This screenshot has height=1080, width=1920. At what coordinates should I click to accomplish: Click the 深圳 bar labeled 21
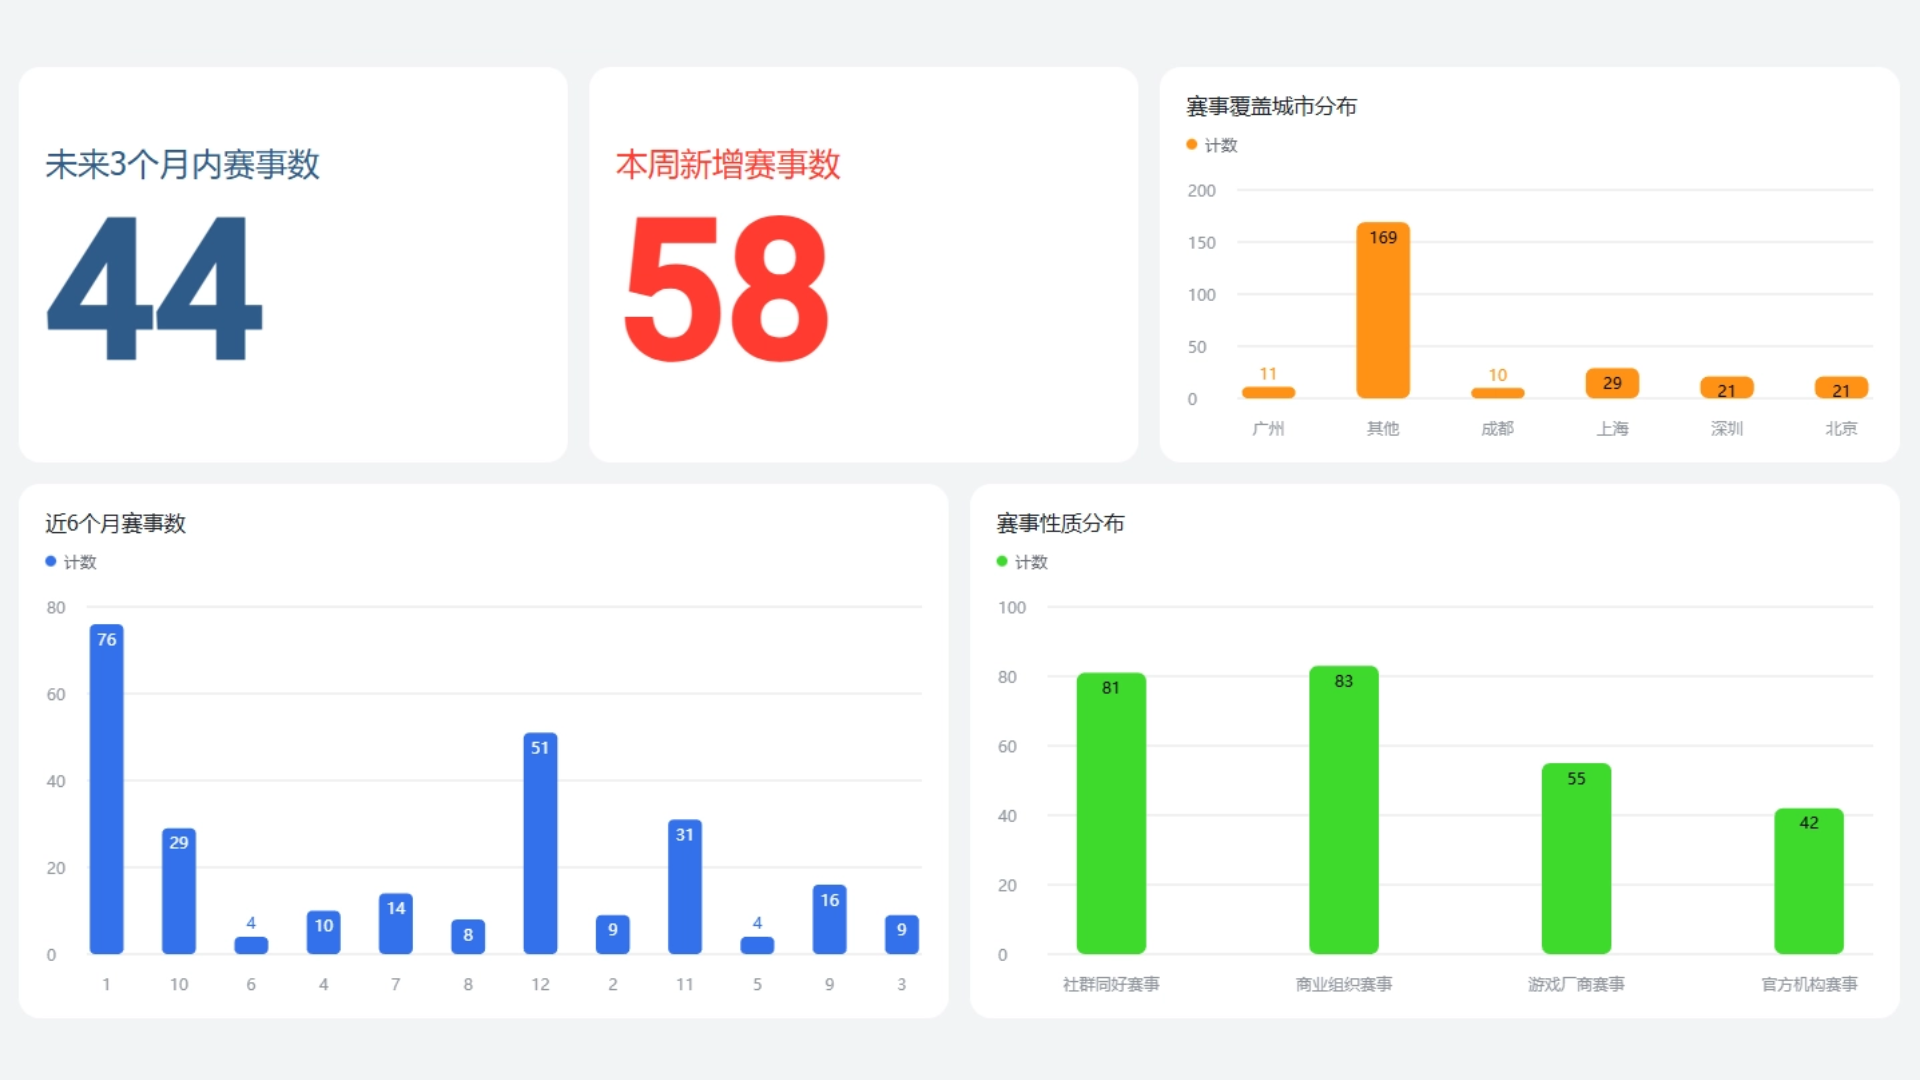1726,388
